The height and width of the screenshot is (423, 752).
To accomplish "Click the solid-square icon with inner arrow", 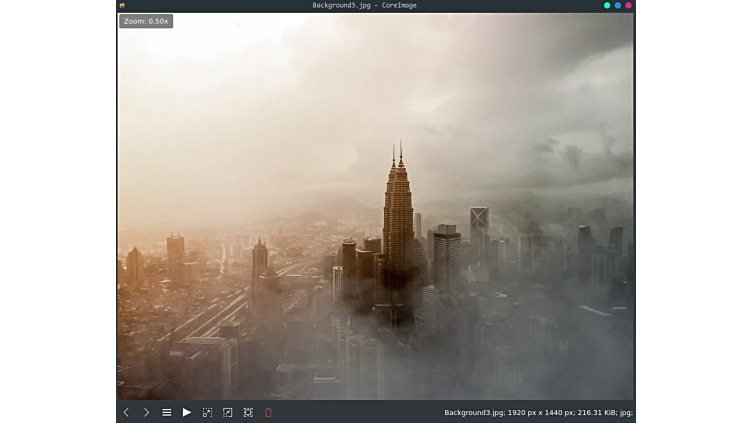I will tap(228, 412).
